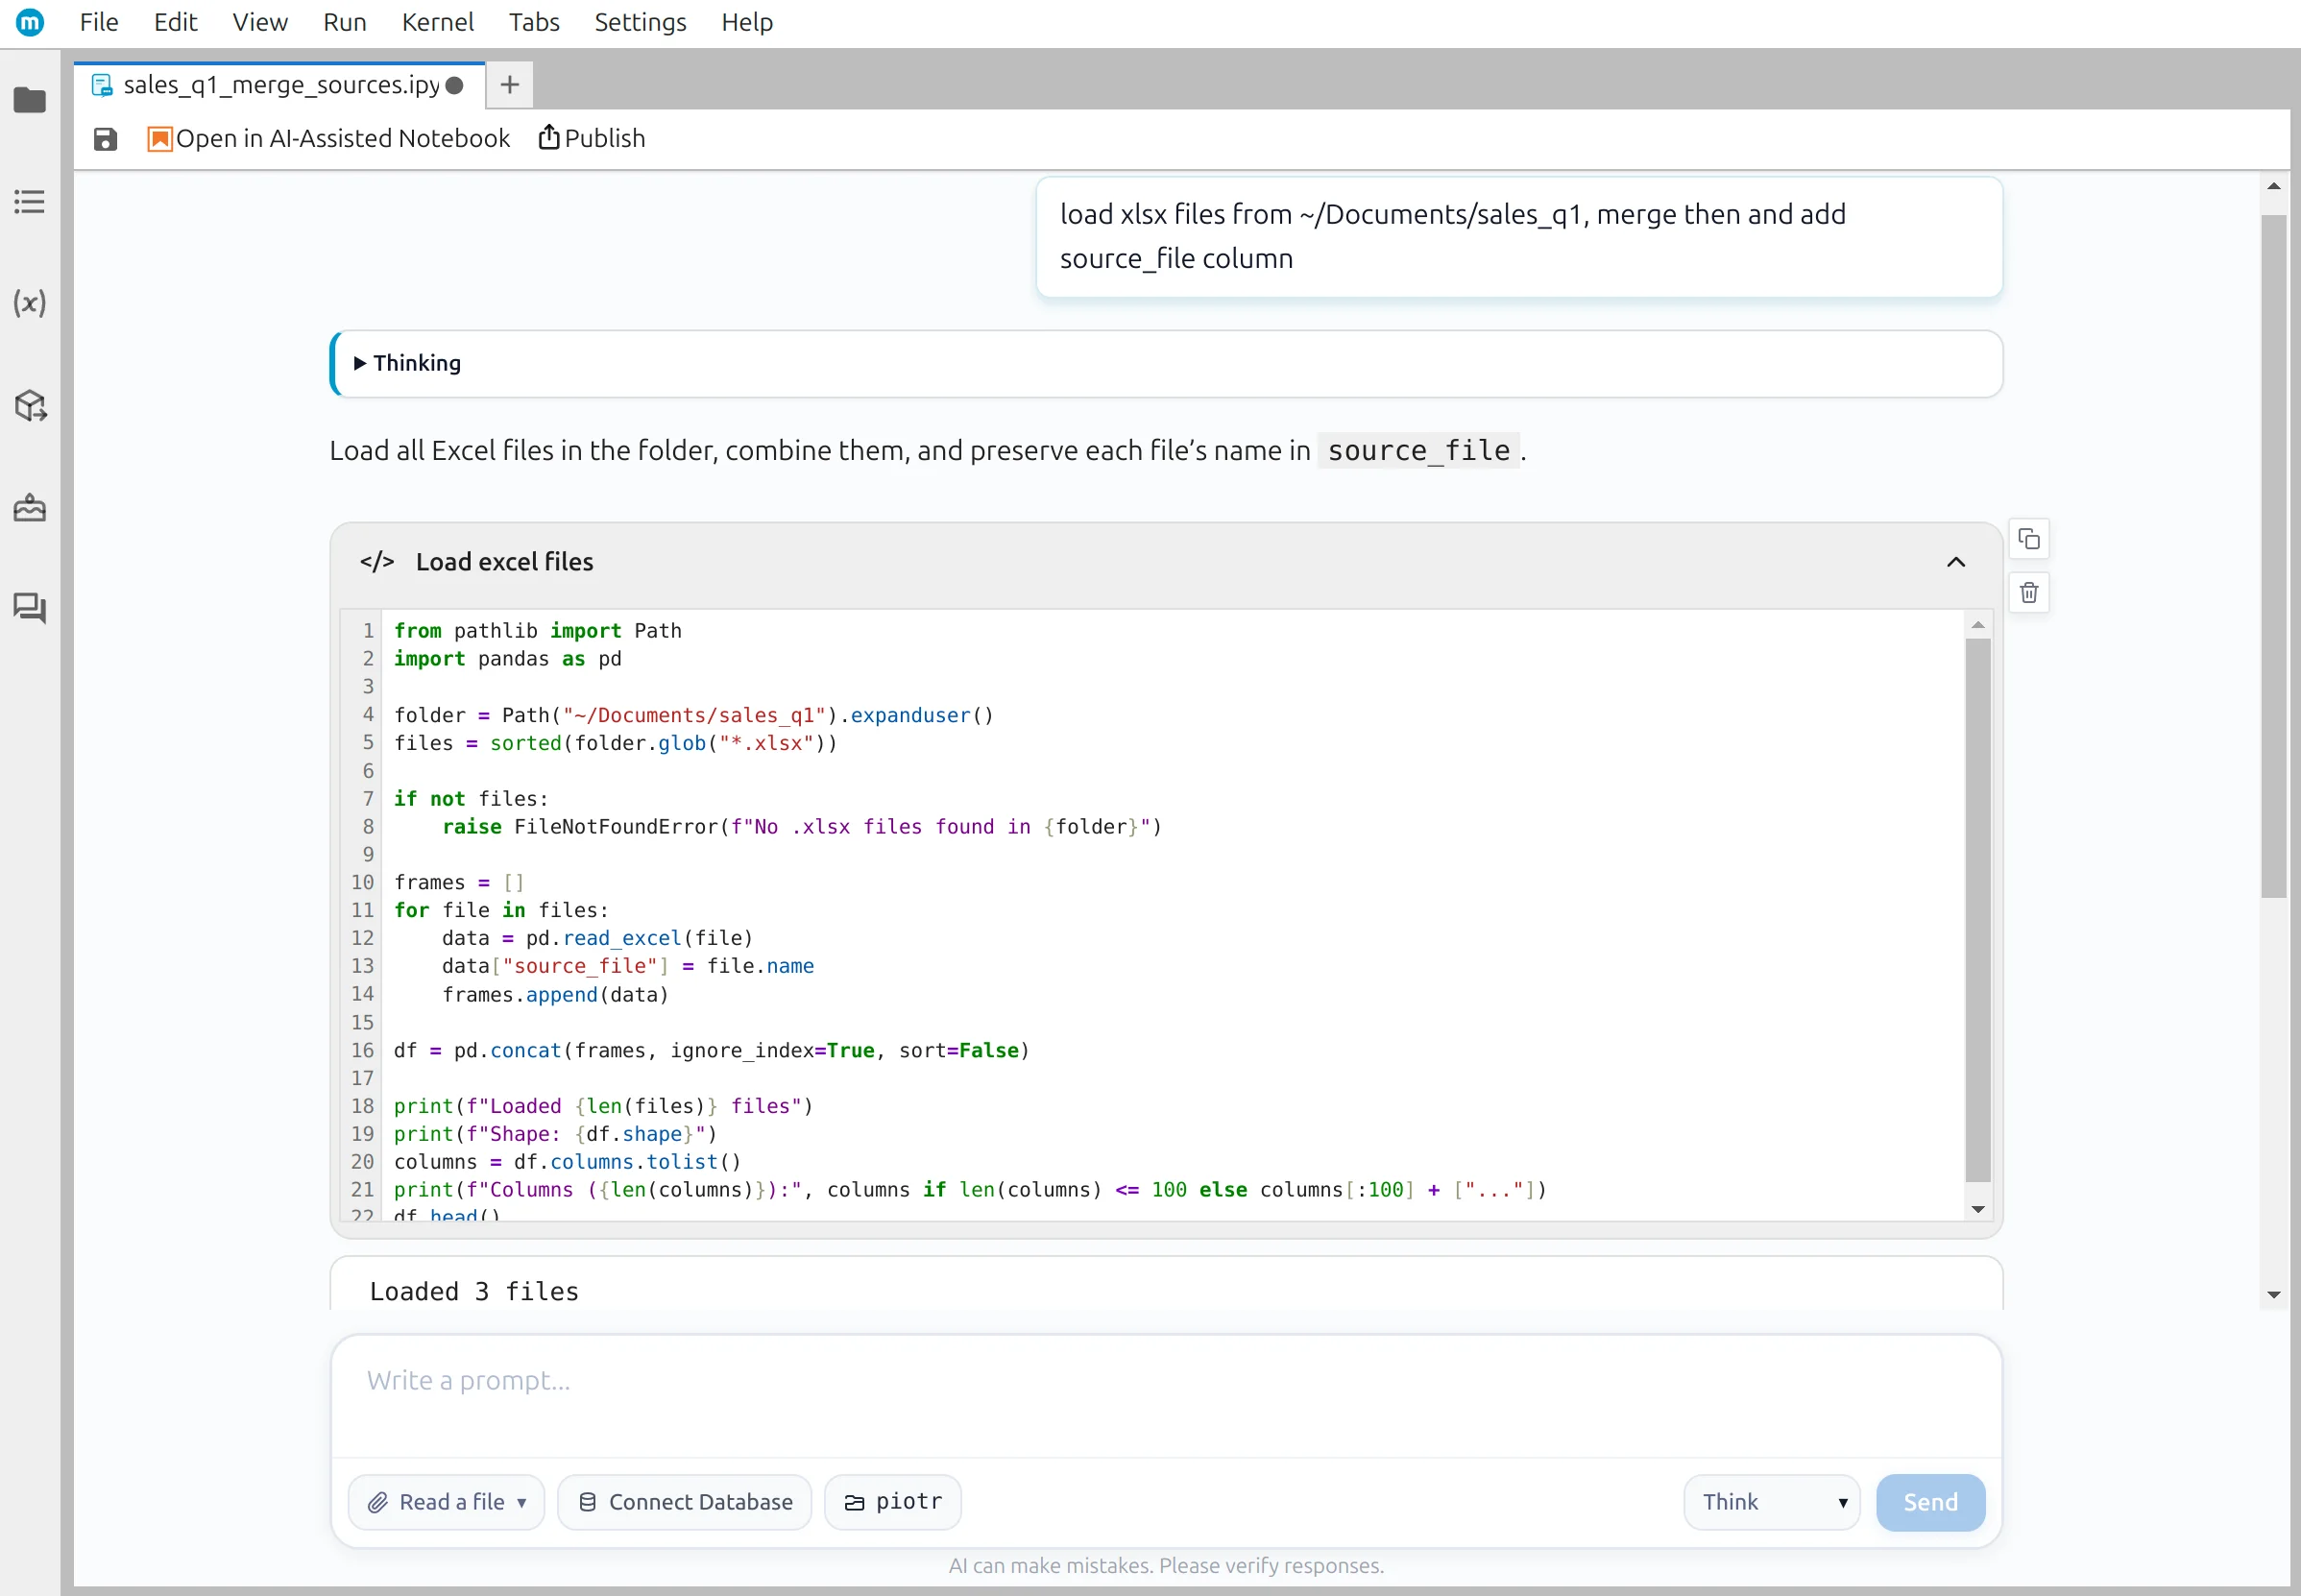Viewport: 2301px width, 1596px height.
Task: Open the File menu
Action: (x=99, y=22)
